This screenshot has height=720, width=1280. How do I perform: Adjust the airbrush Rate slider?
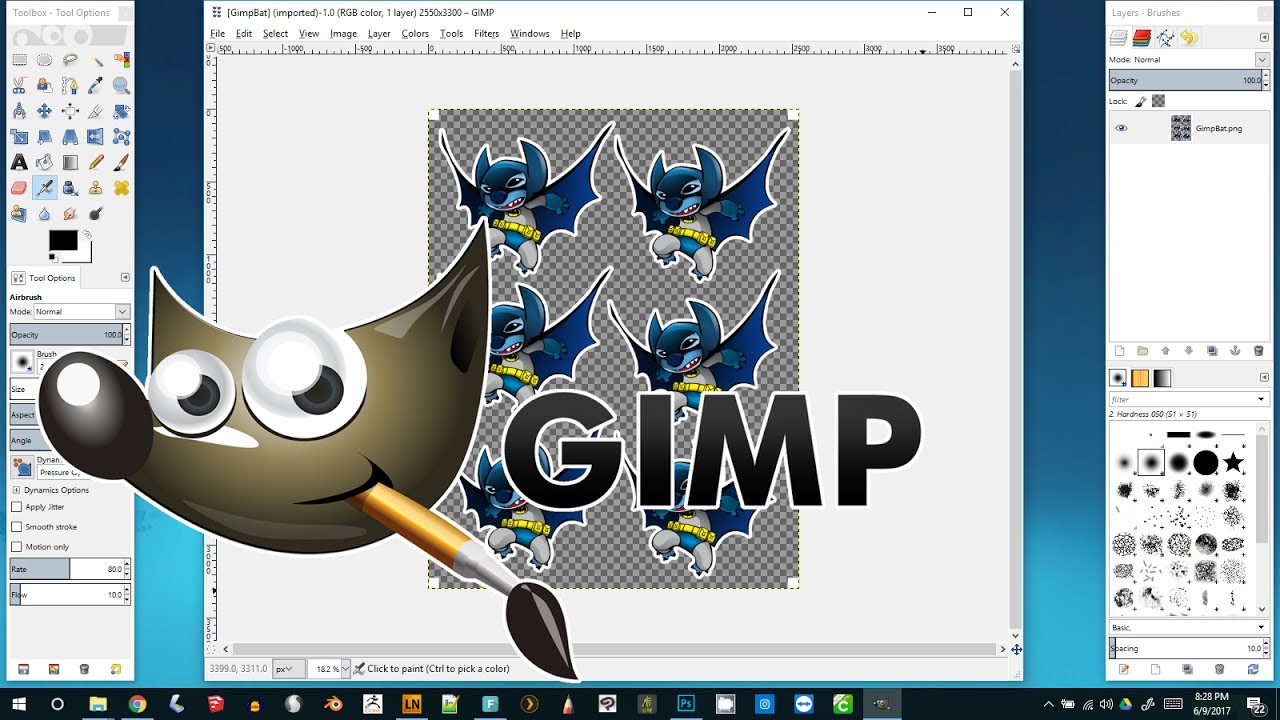70,569
